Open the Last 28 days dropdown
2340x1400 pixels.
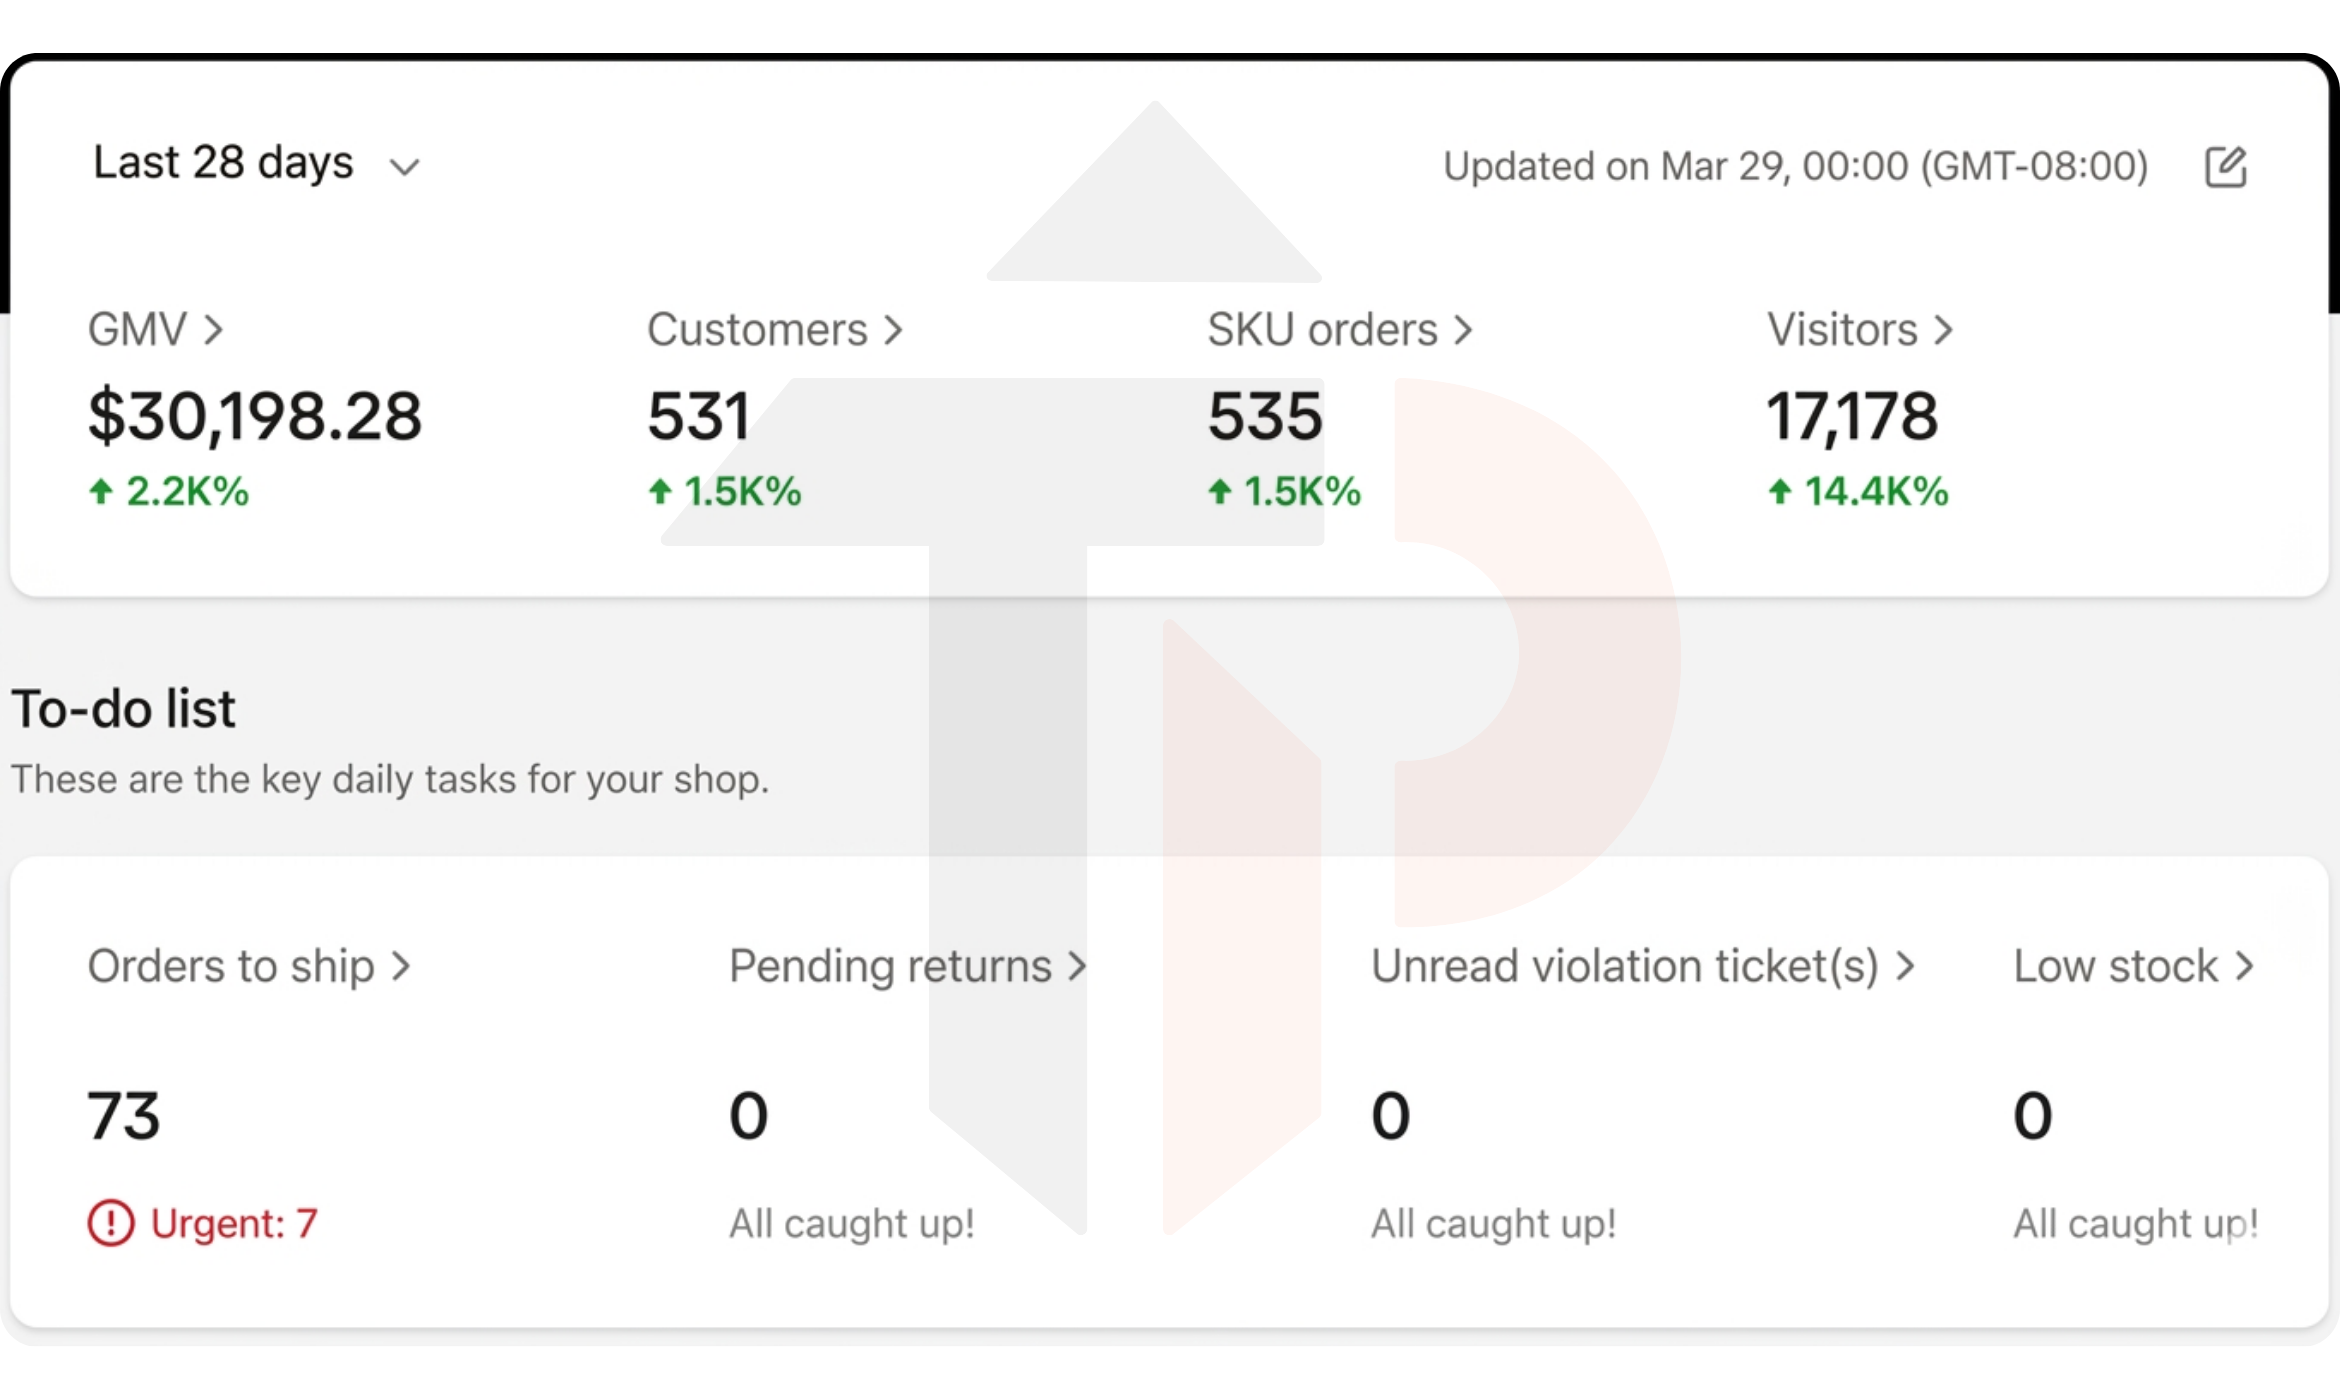223,163
